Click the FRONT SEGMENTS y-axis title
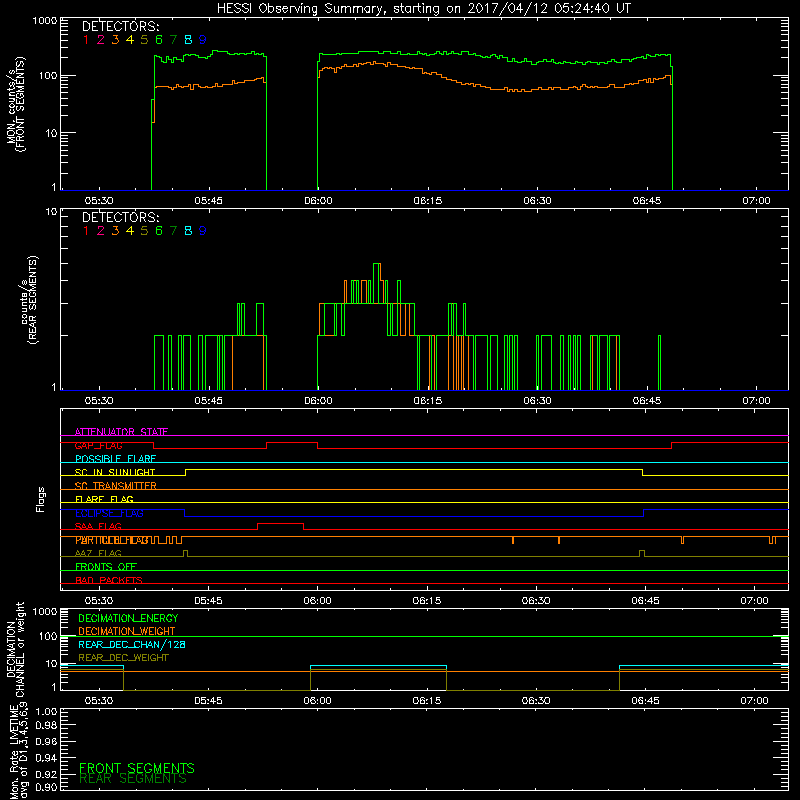The image size is (800, 800). click(x=16, y=104)
